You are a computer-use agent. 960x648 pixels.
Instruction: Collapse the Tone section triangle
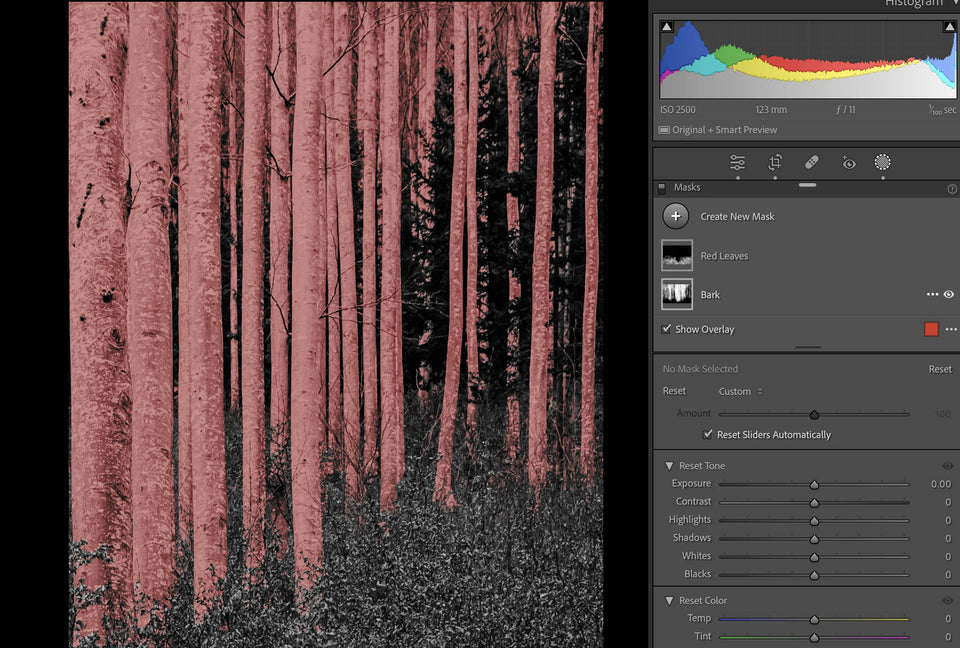(669, 466)
